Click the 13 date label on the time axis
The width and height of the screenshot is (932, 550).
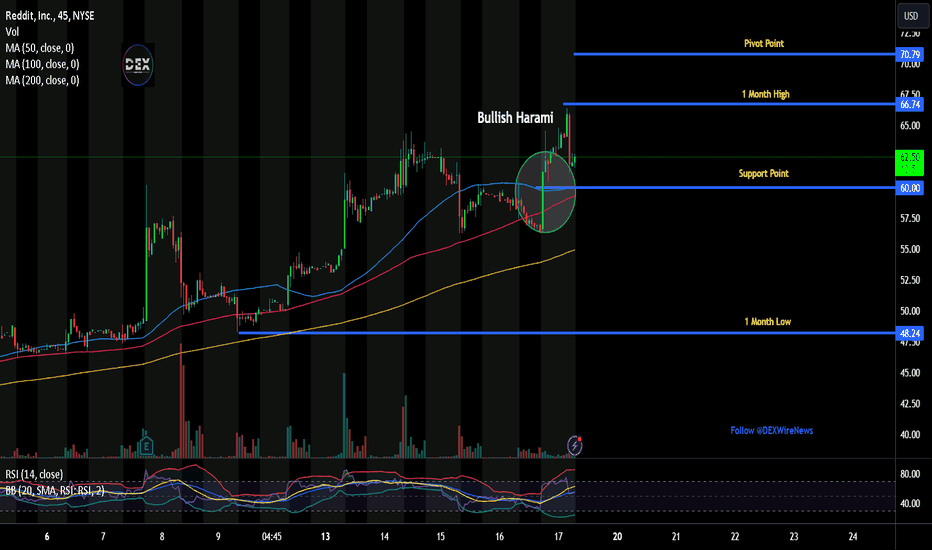point(325,537)
